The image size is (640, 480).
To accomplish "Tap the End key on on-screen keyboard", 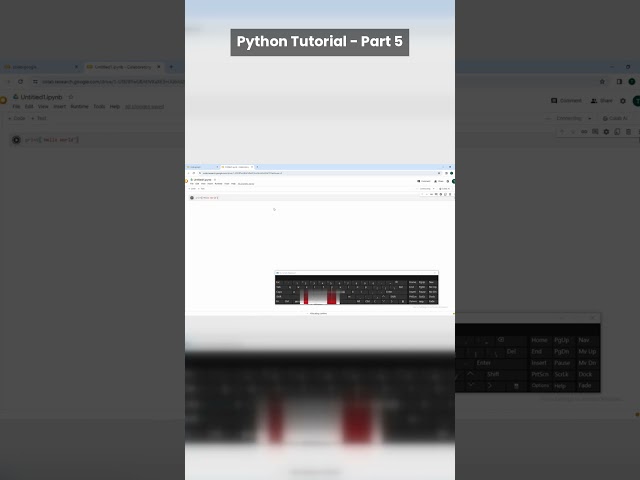I will click(536, 351).
